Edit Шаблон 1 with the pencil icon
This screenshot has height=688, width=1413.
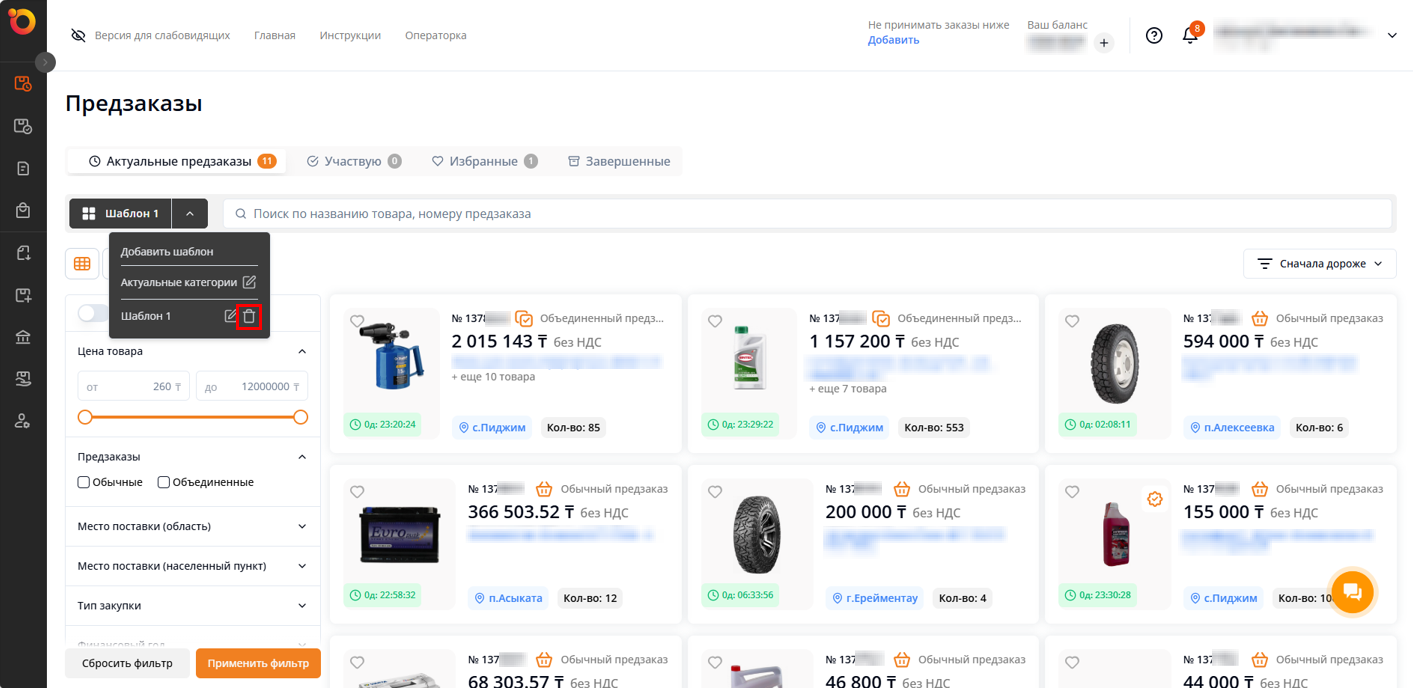point(230,316)
